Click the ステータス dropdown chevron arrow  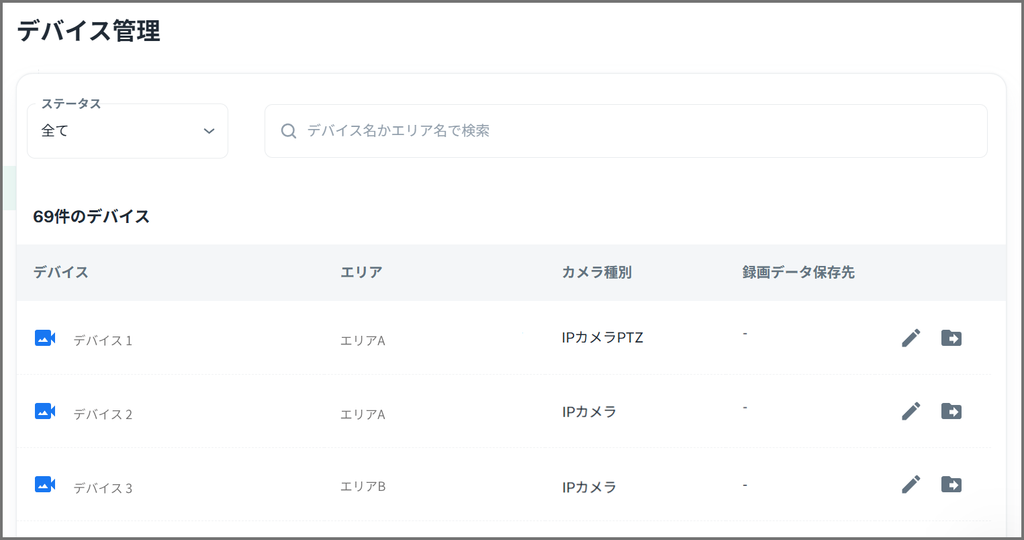209,131
